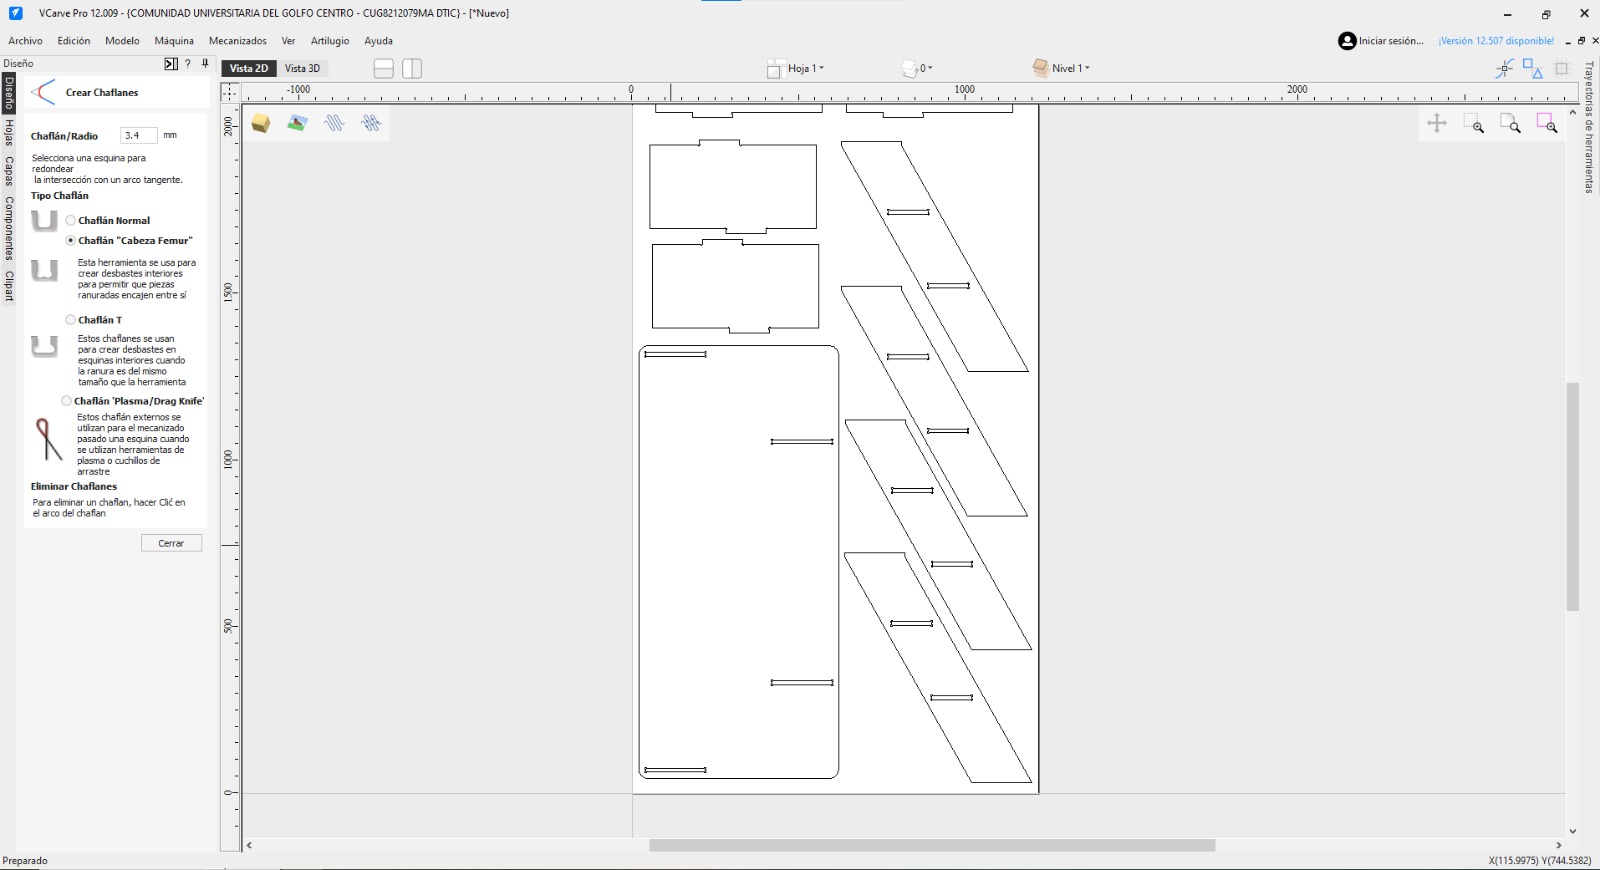The width and height of the screenshot is (1600, 870).
Task: Click the user account avatar icon
Action: [x=1347, y=41]
